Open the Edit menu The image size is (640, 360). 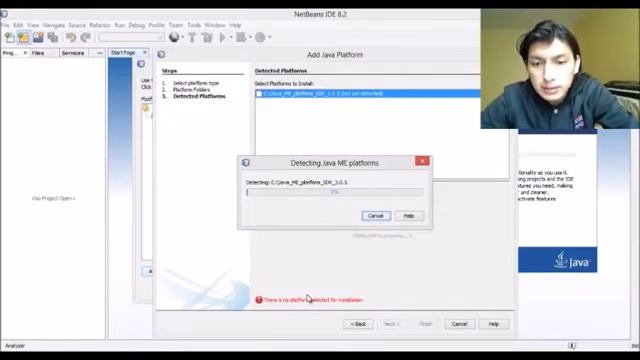[x=18, y=25]
